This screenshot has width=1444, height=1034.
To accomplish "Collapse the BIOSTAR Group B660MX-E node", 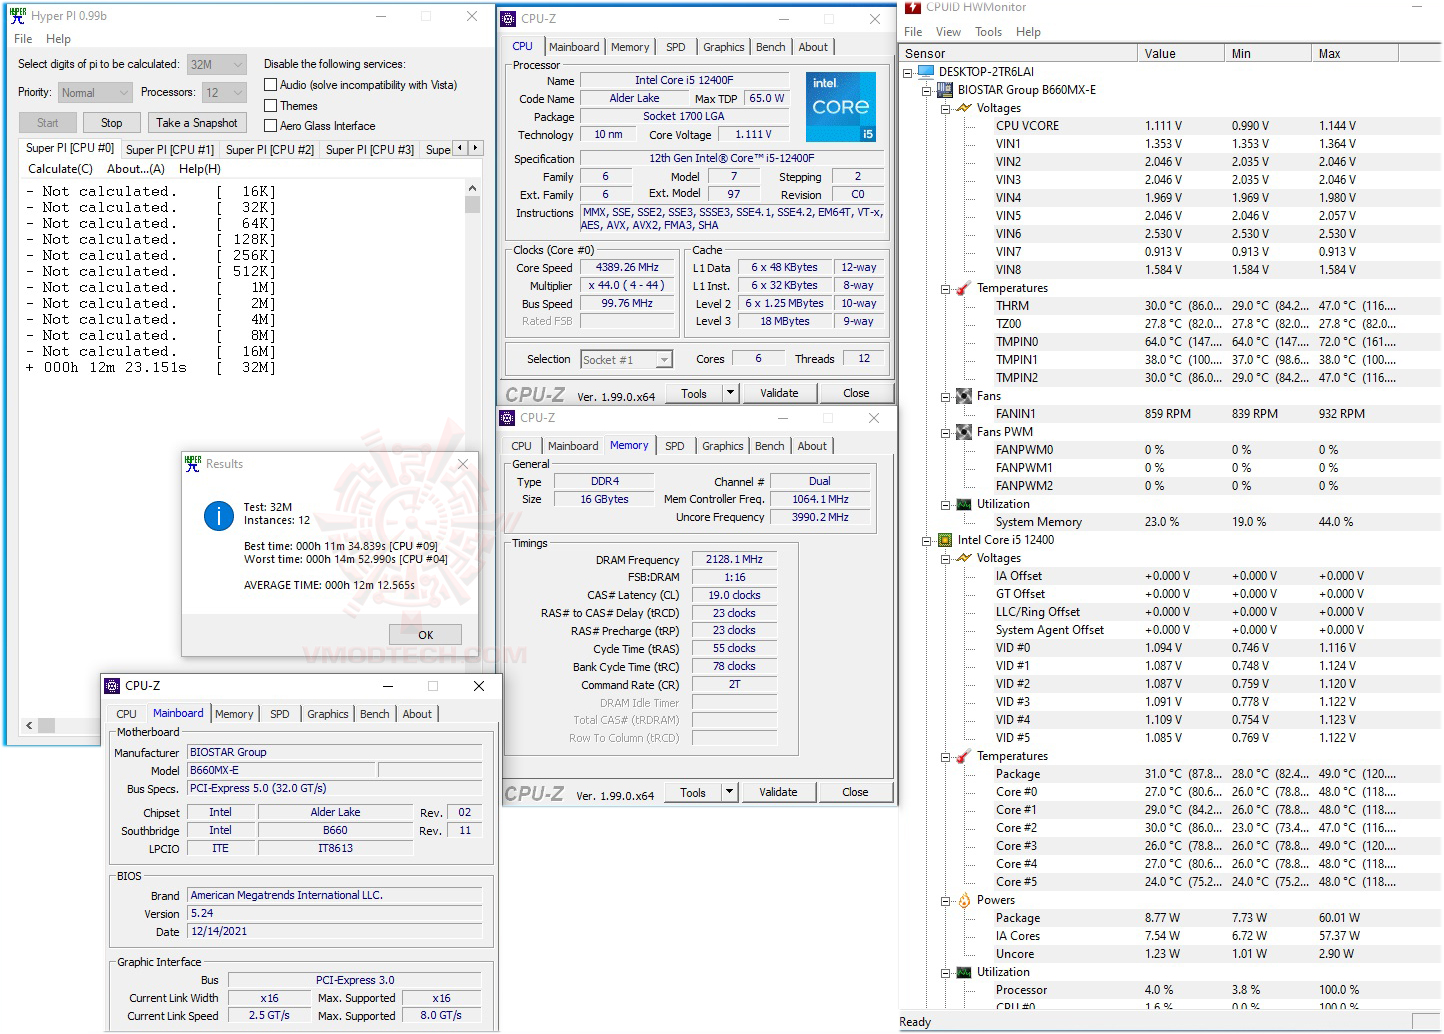I will click(926, 90).
